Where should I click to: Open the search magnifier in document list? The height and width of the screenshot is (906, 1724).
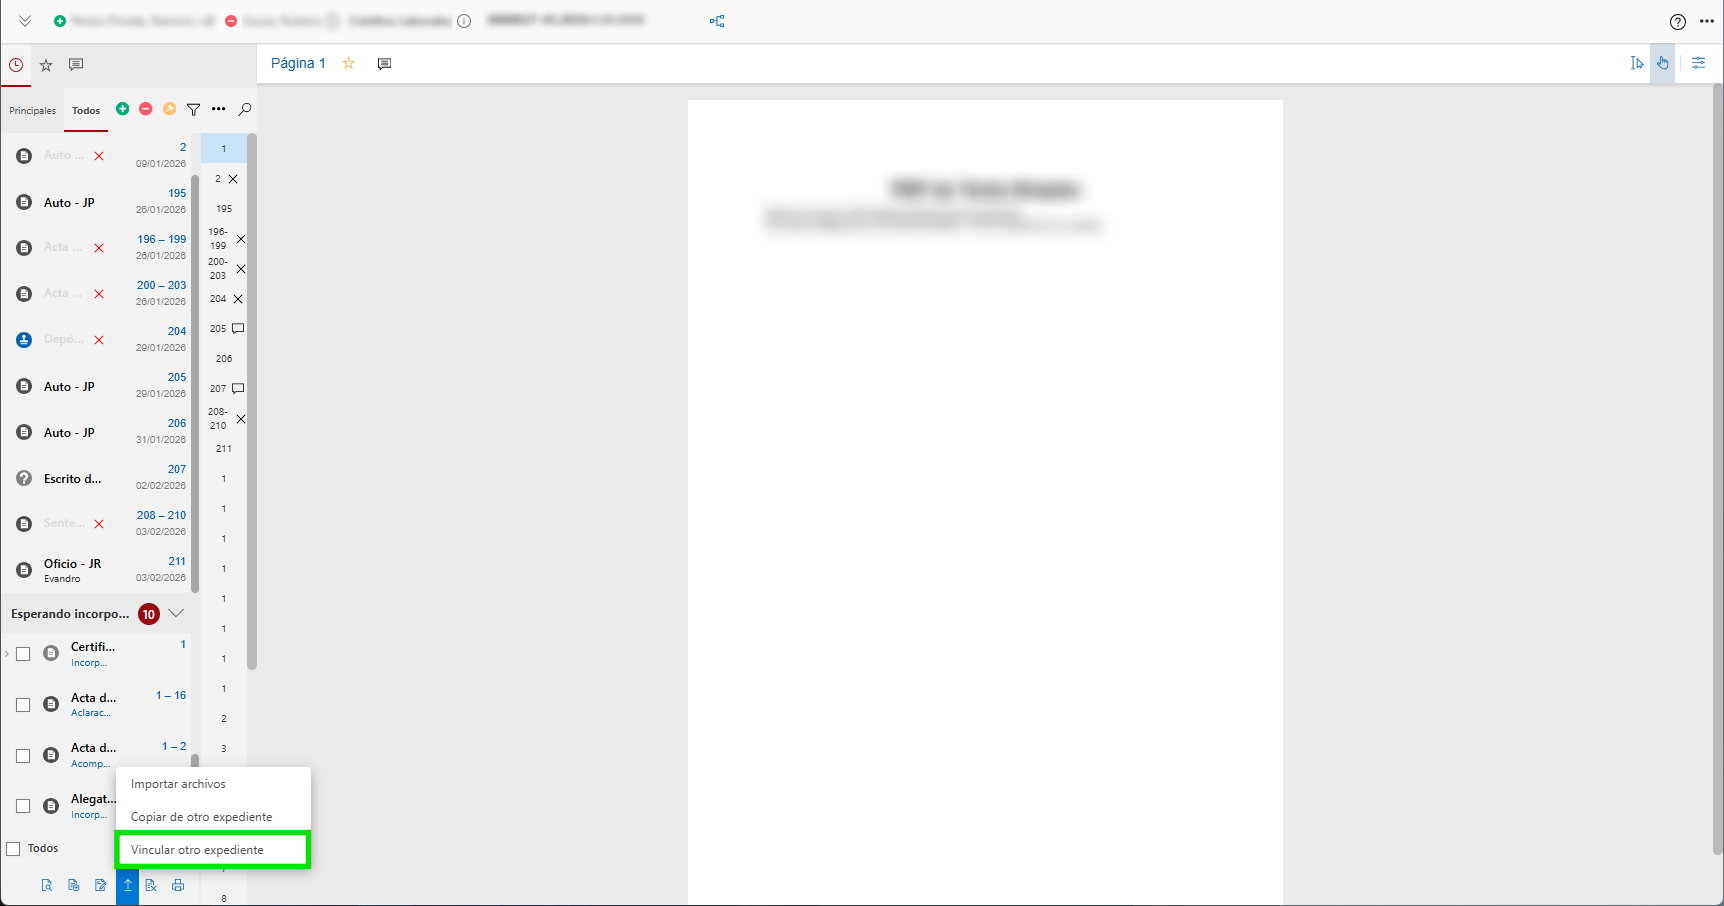[x=245, y=109]
